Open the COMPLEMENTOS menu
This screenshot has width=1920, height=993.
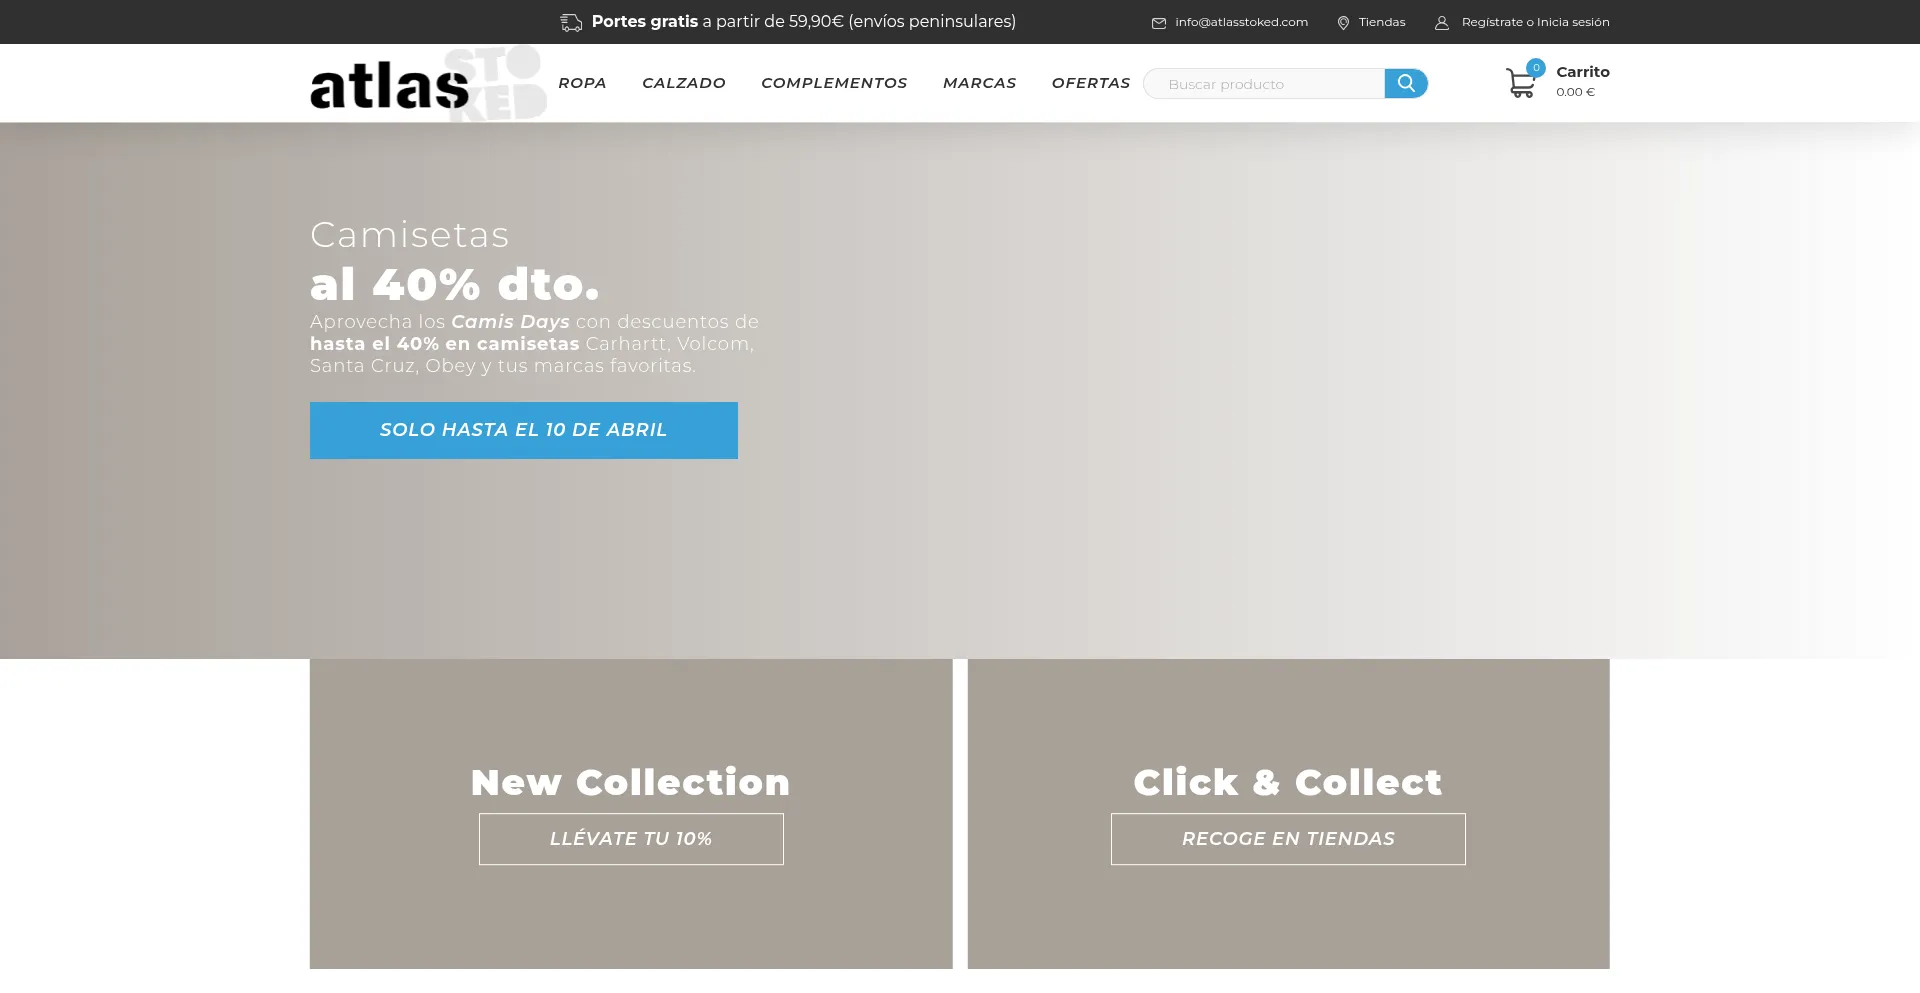coord(834,83)
